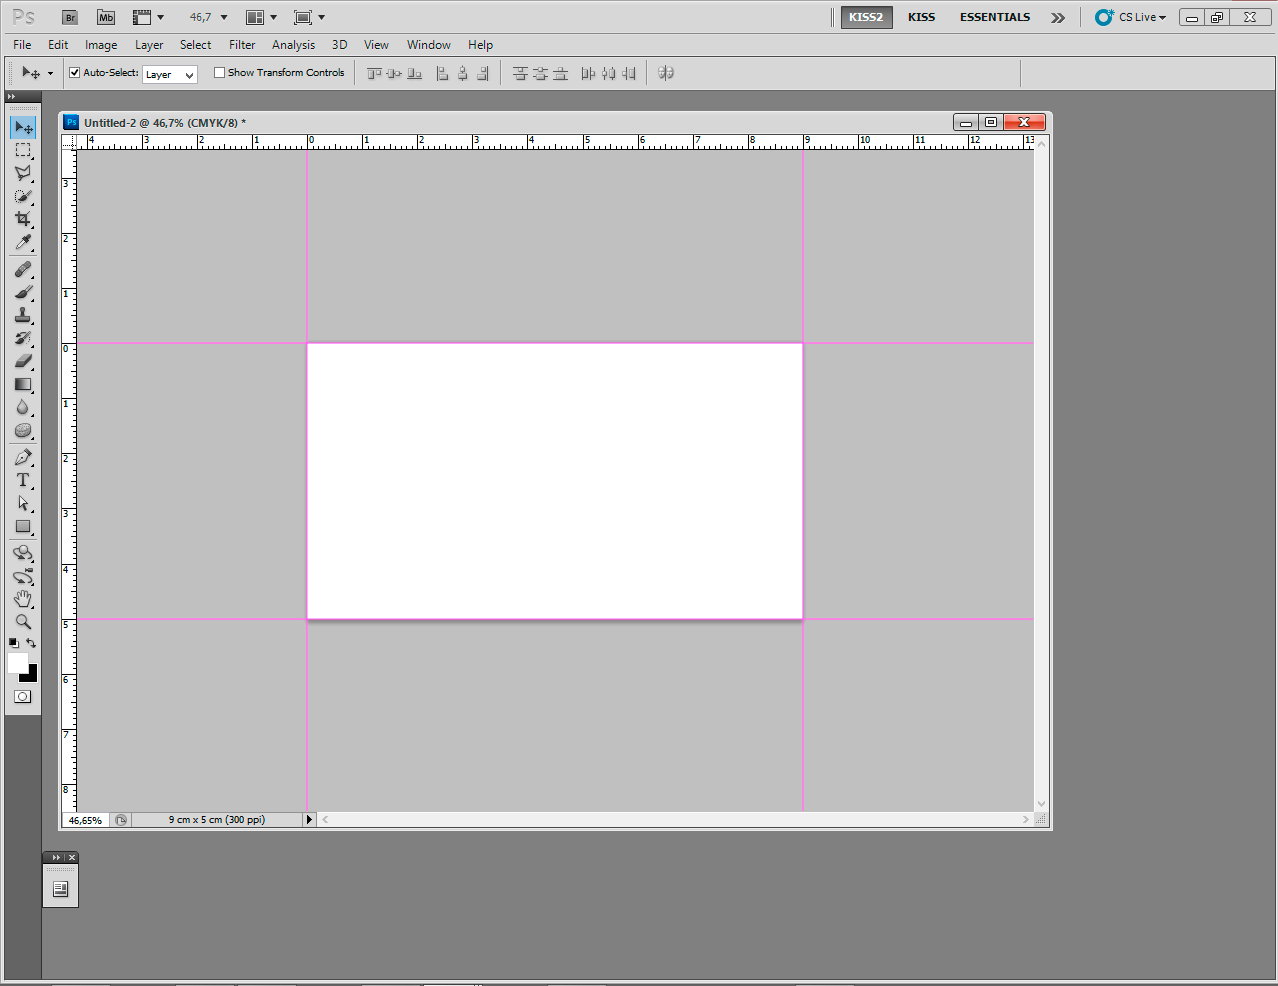Select the Crop tool
Image resolution: width=1278 pixels, height=986 pixels.
point(23,219)
